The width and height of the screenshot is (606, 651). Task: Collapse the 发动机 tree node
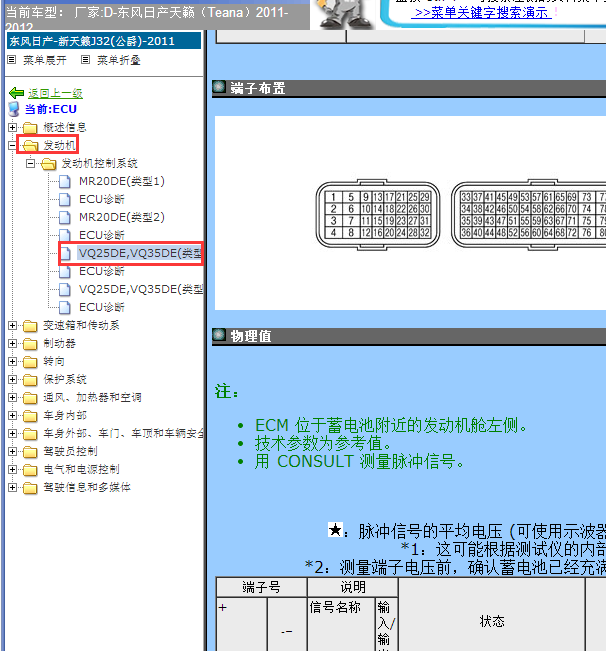tap(12, 145)
